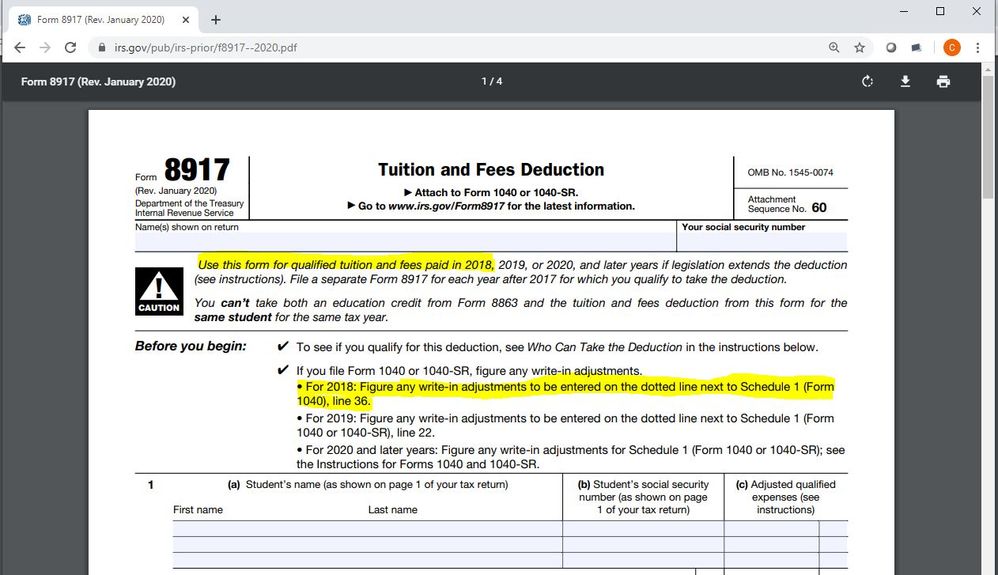Screen dimensions: 998x575
Task: Select the Form 8917 browser tab
Action: coord(104,20)
